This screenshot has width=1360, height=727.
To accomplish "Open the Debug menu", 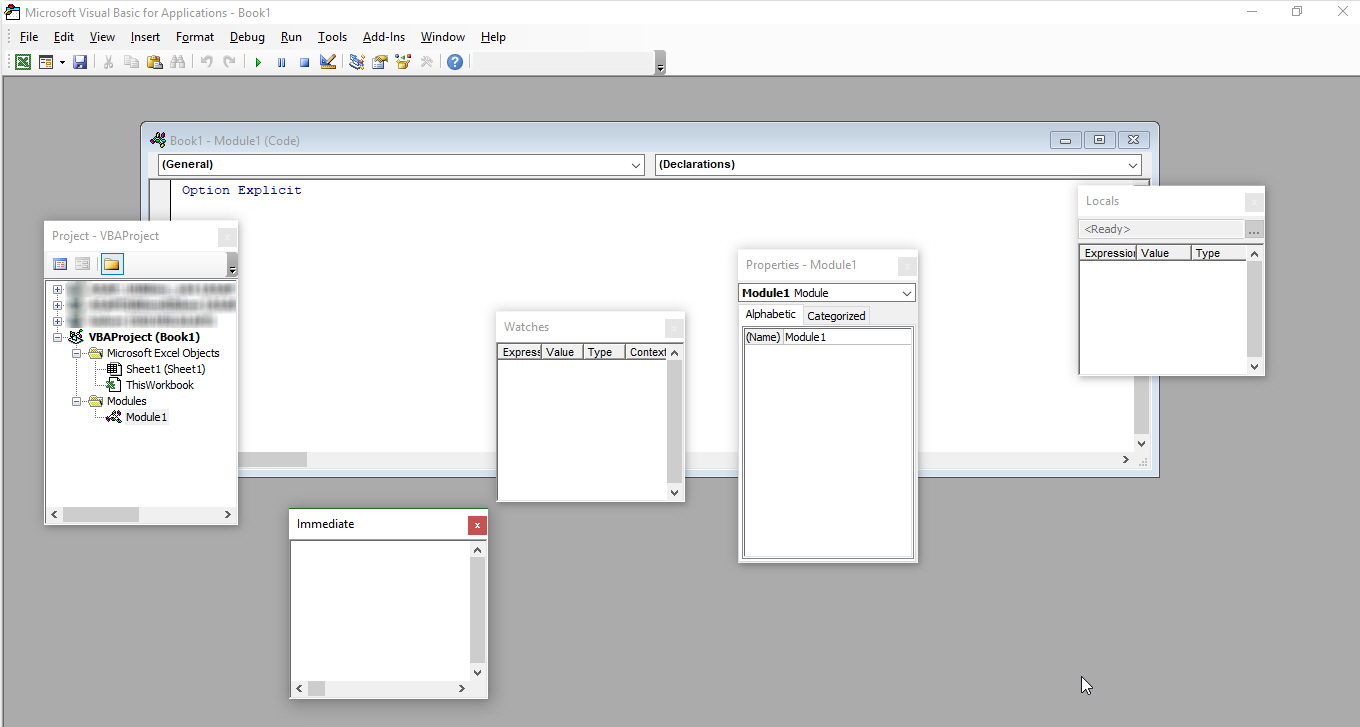I will [247, 37].
